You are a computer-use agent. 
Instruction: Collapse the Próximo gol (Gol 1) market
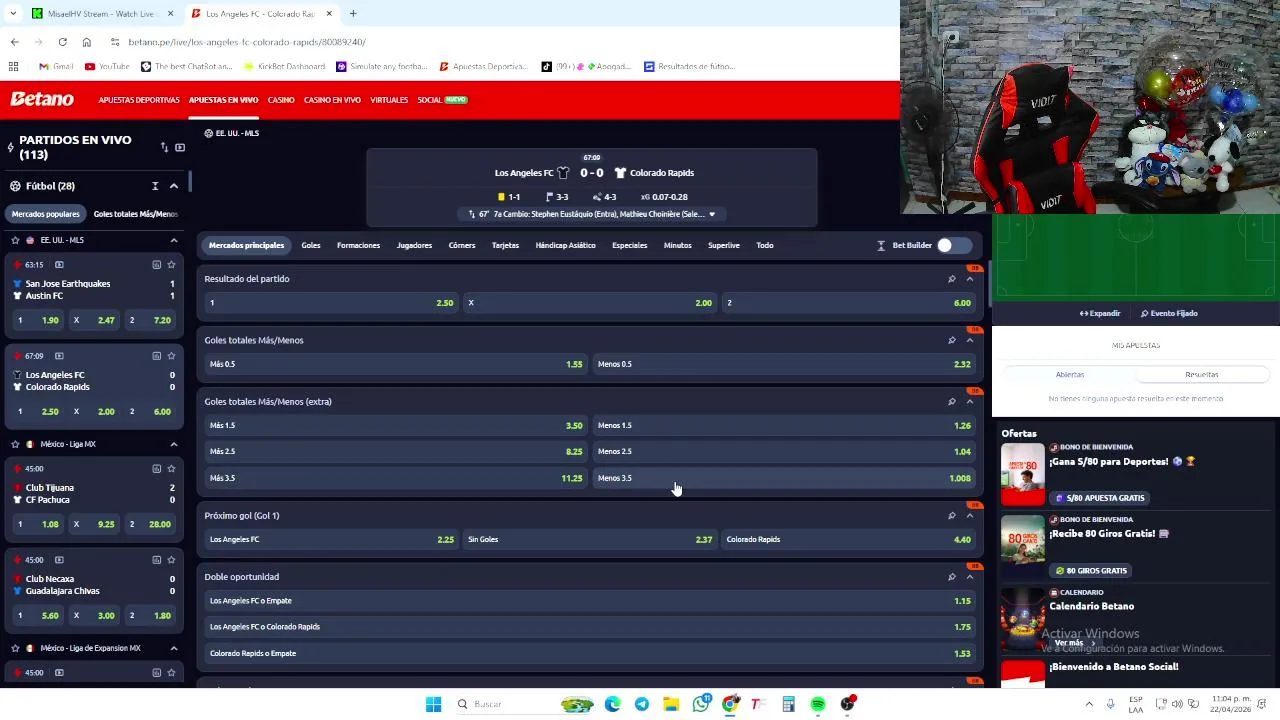(x=969, y=516)
